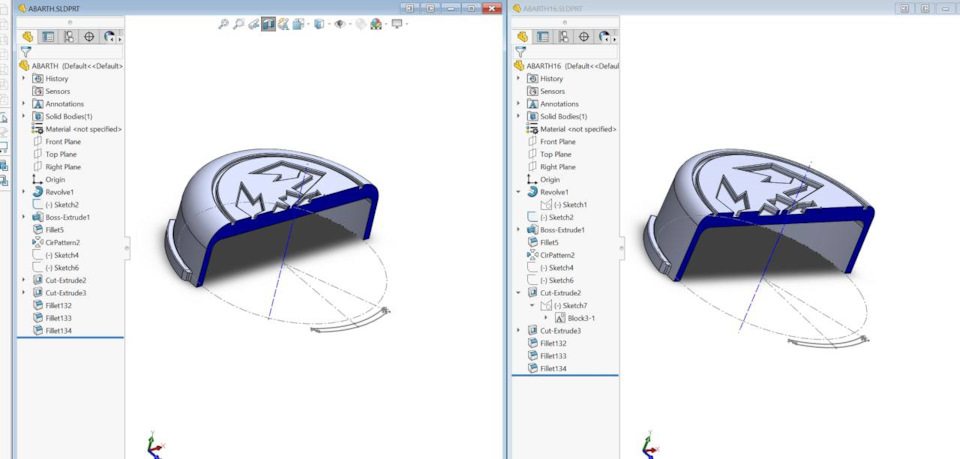Switch to ConfigurationManager tab in ABARTH16 window
This screenshot has width=960, height=459.
pos(563,37)
